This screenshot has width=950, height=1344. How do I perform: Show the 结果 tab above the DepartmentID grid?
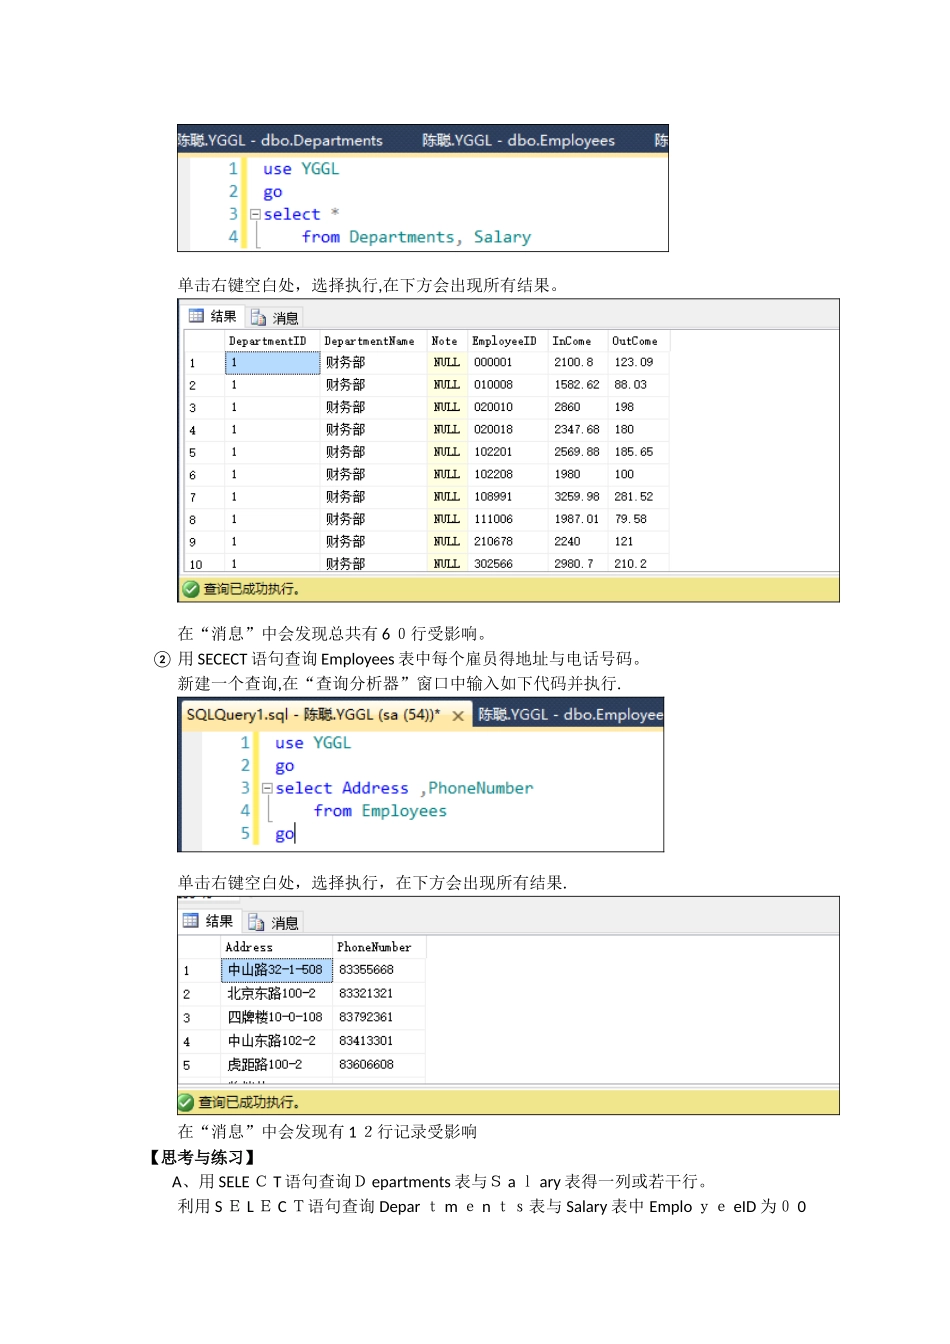213,317
